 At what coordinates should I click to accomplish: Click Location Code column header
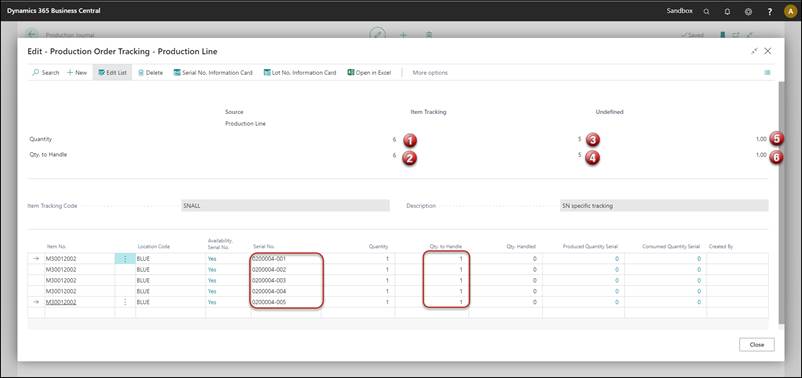[x=153, y=247]
